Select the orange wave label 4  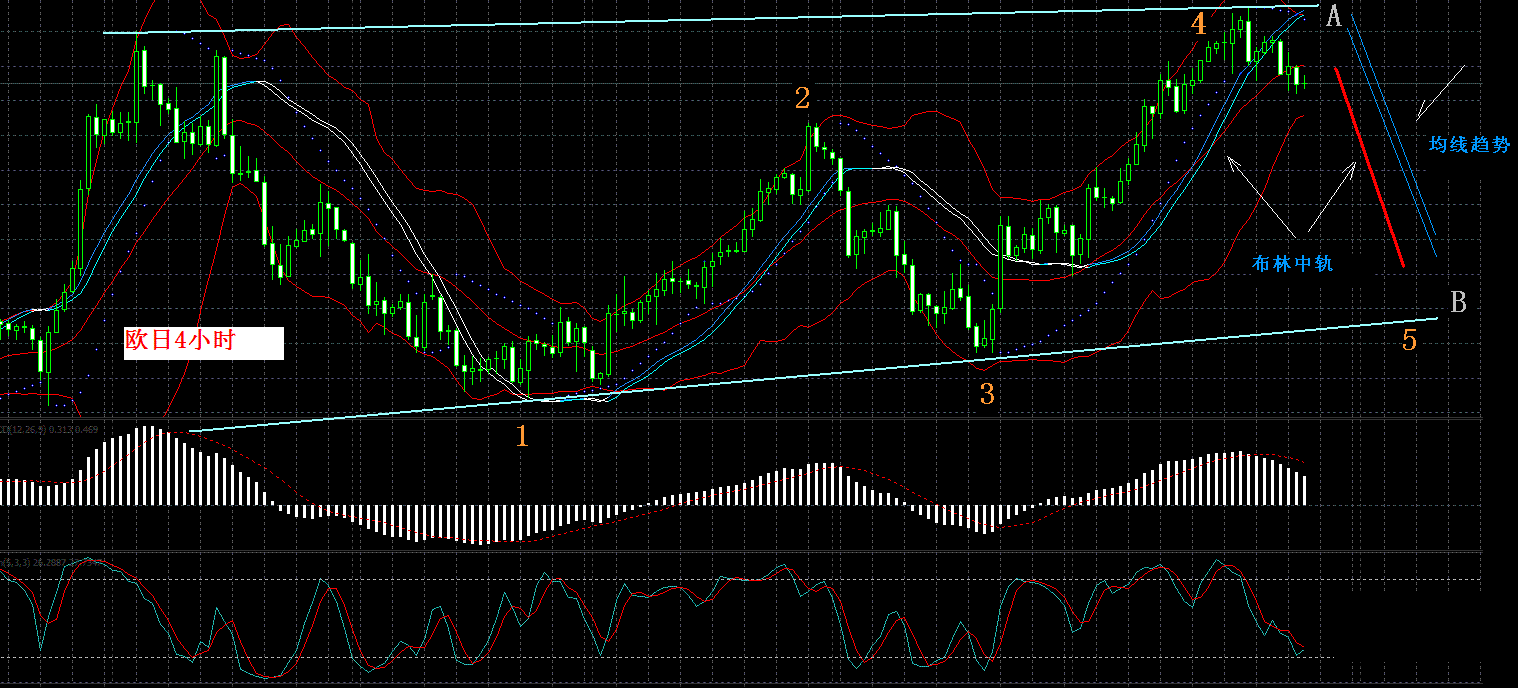1199,24
